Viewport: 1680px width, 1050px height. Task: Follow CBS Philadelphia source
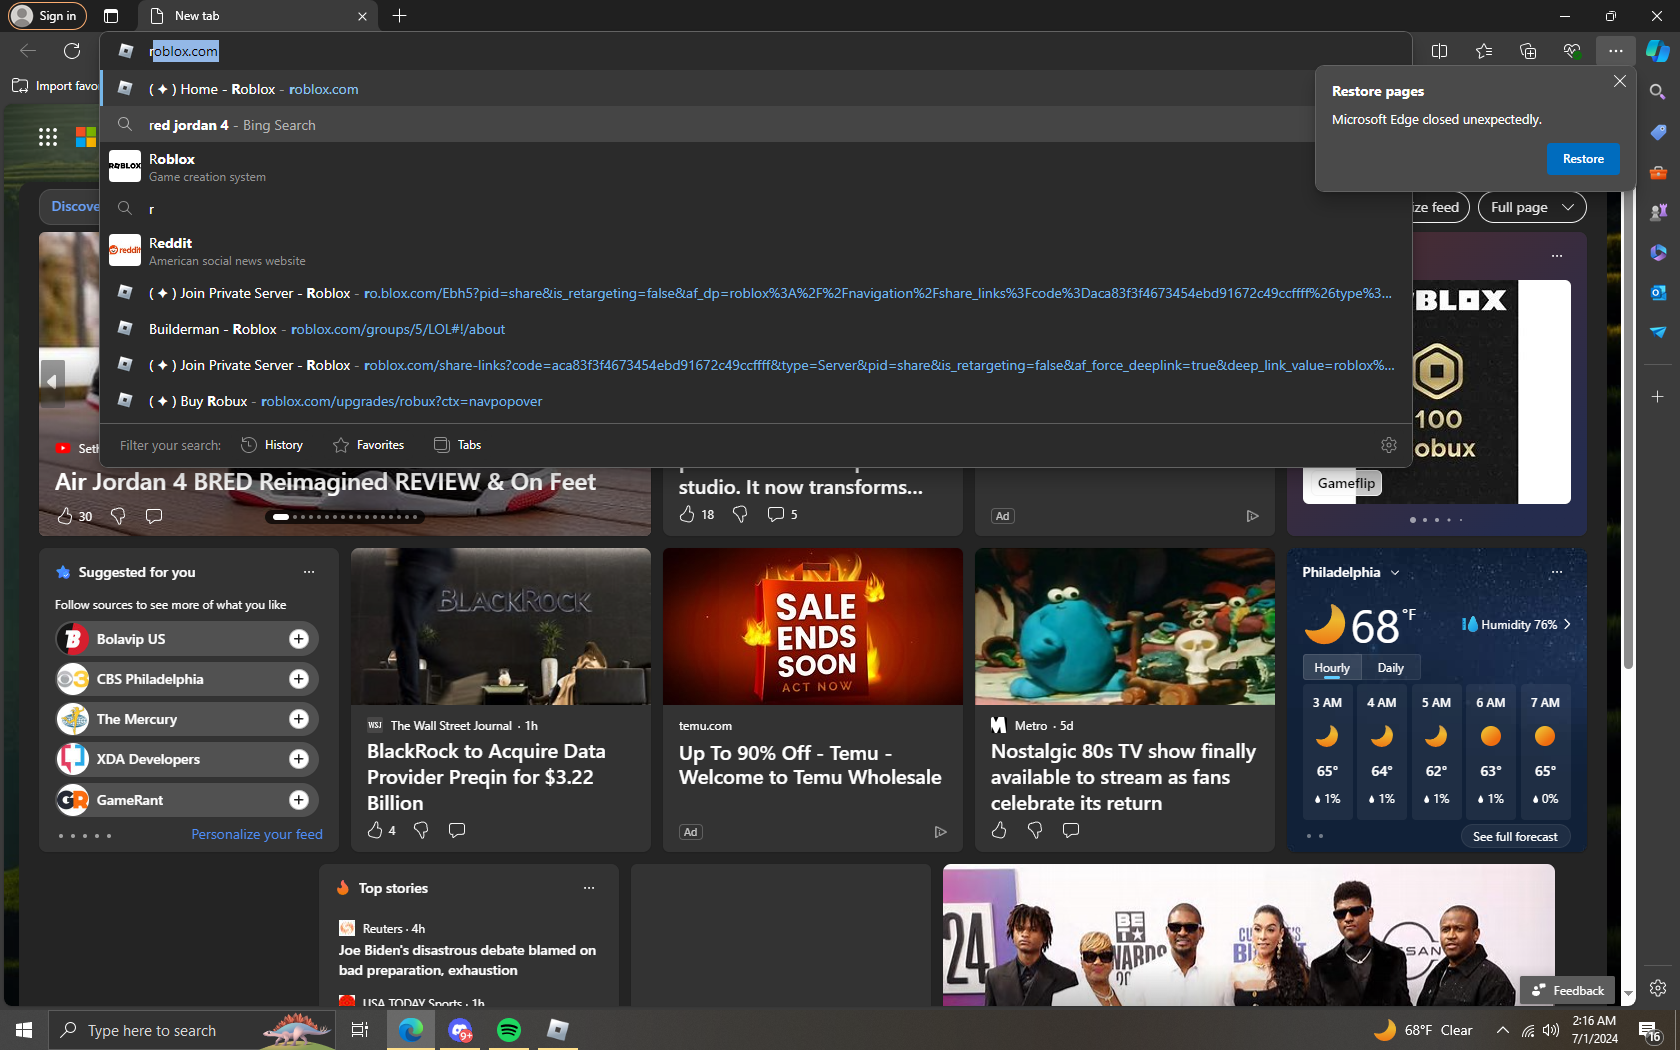tap(299, 679)
